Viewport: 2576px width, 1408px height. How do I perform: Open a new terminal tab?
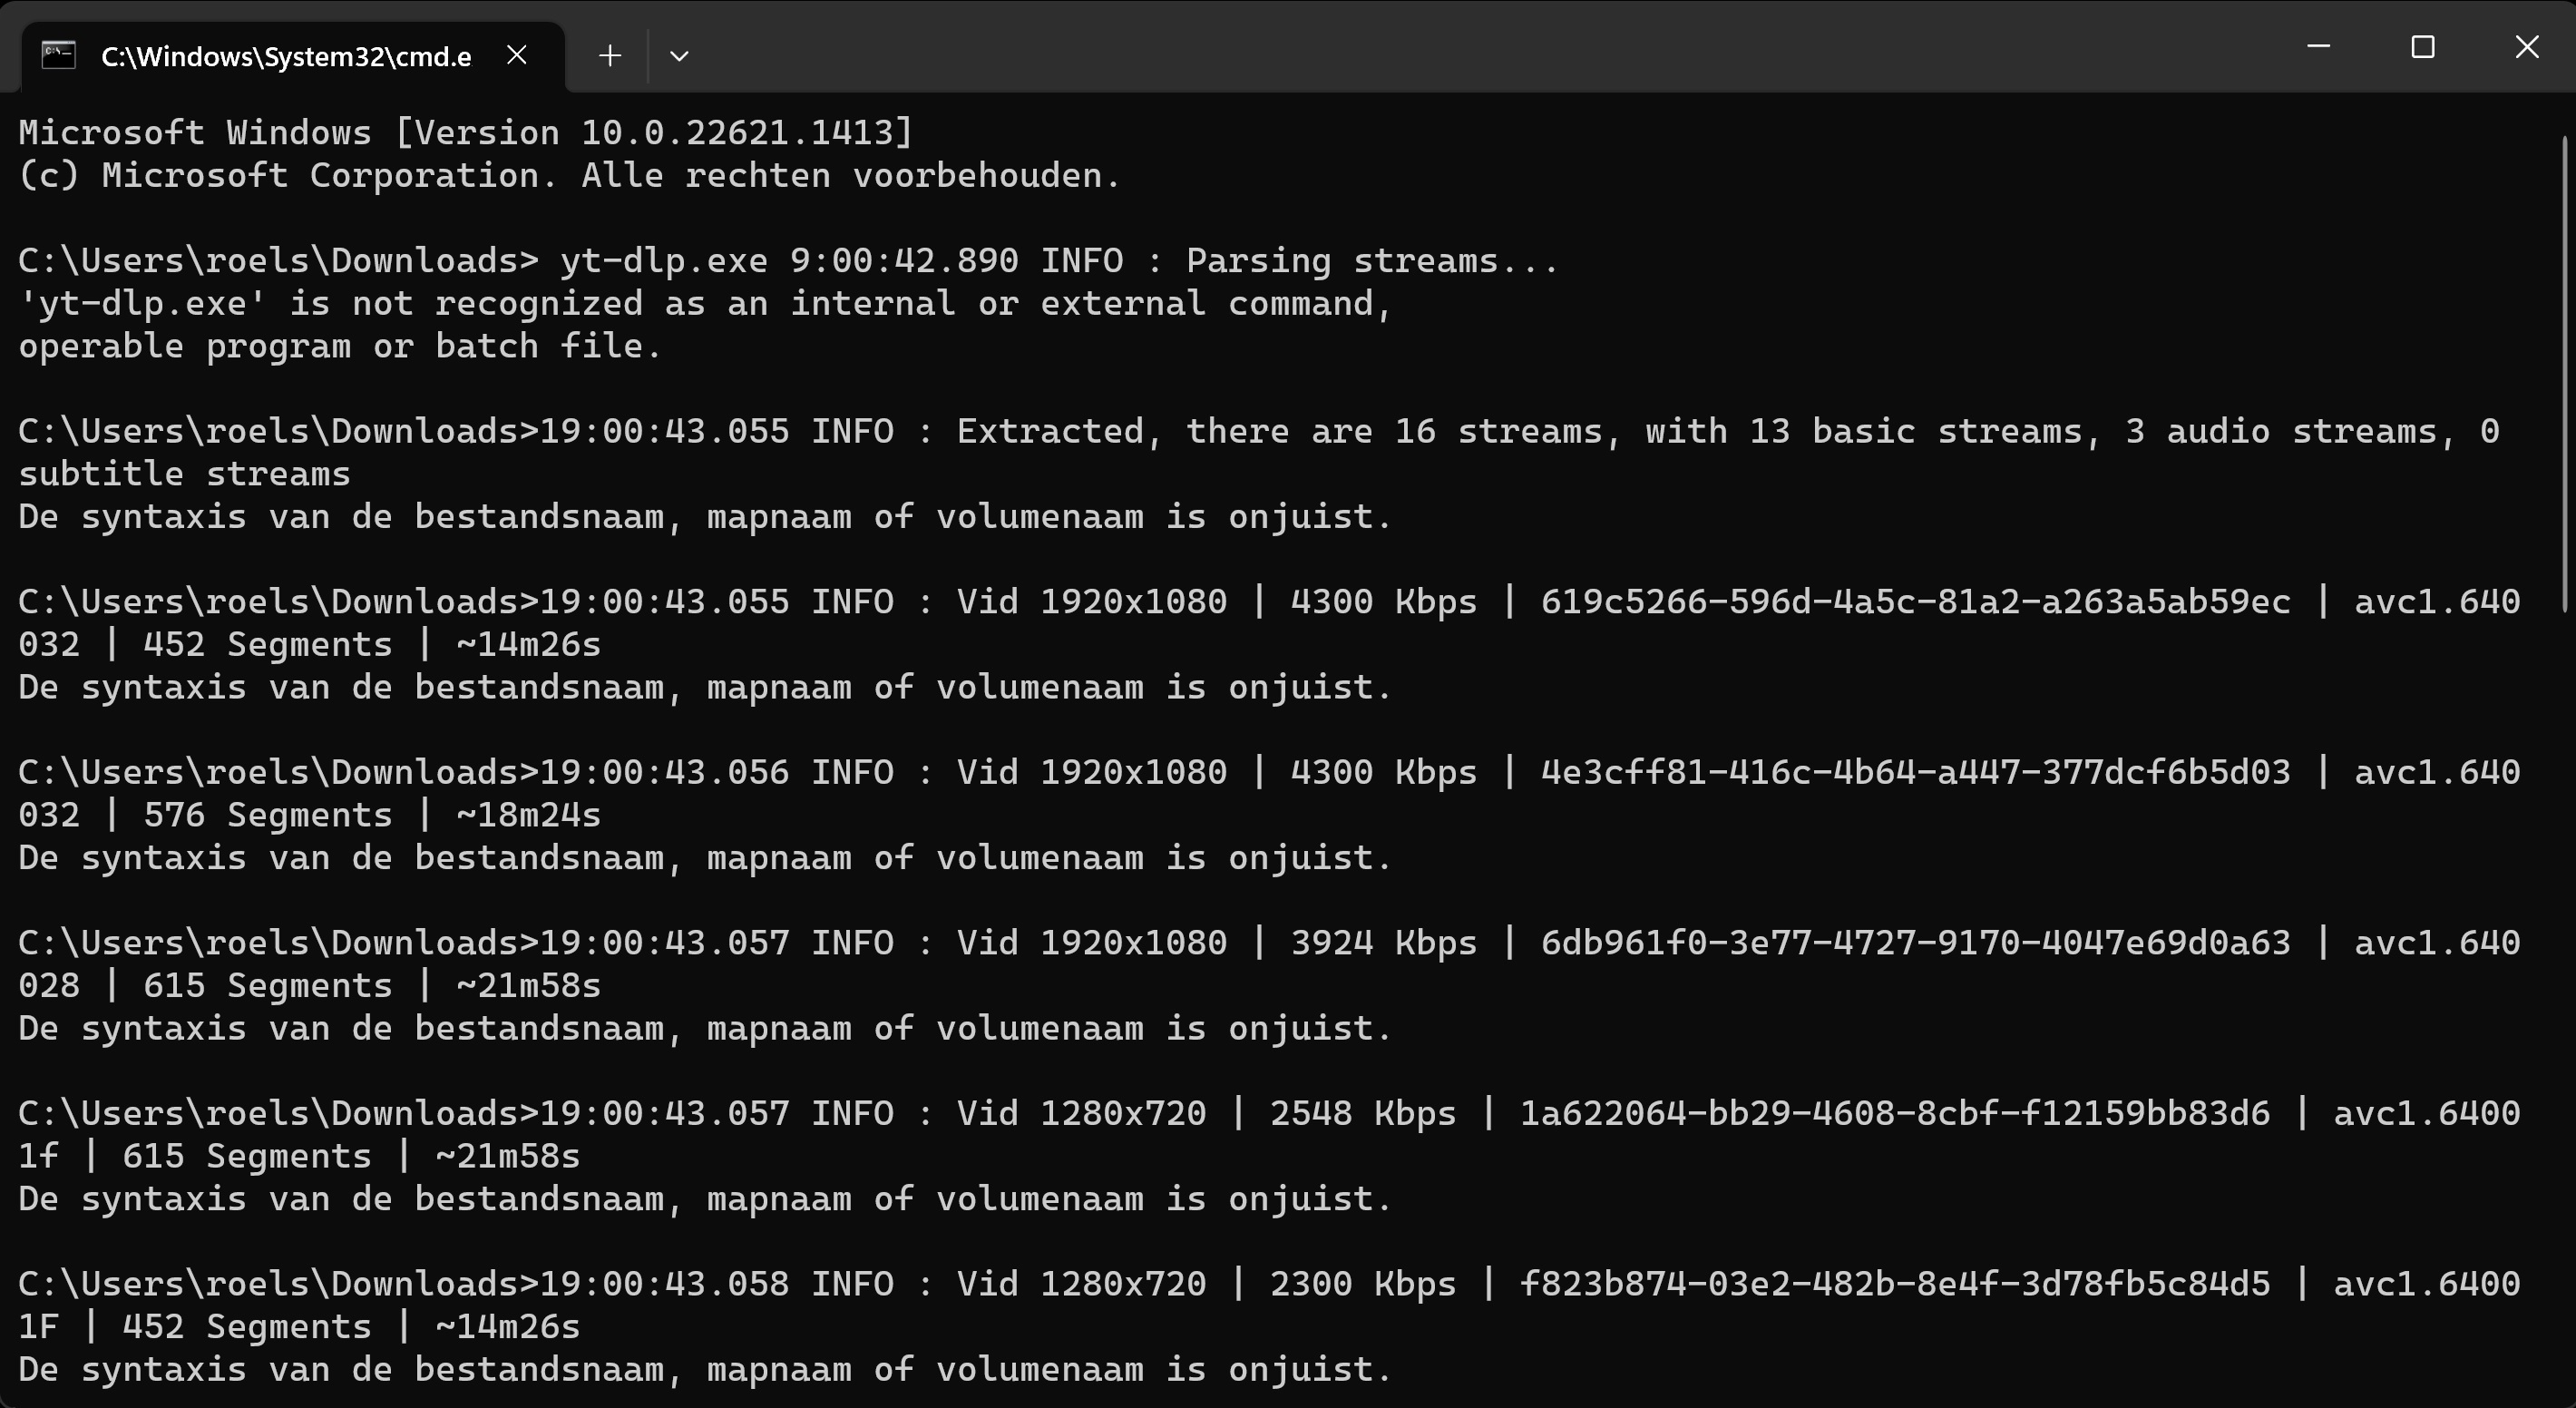pyautogui.click(x=610, y=55)
